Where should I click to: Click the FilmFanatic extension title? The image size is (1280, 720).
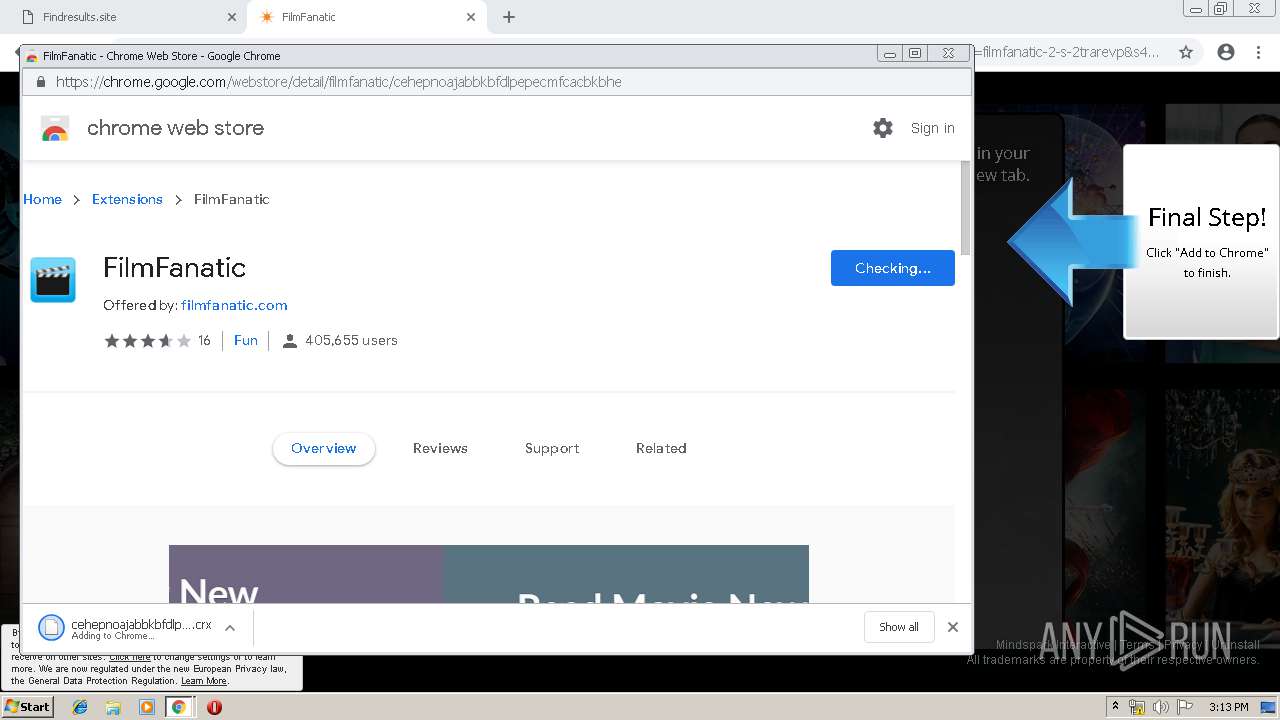tap(174, 268)
